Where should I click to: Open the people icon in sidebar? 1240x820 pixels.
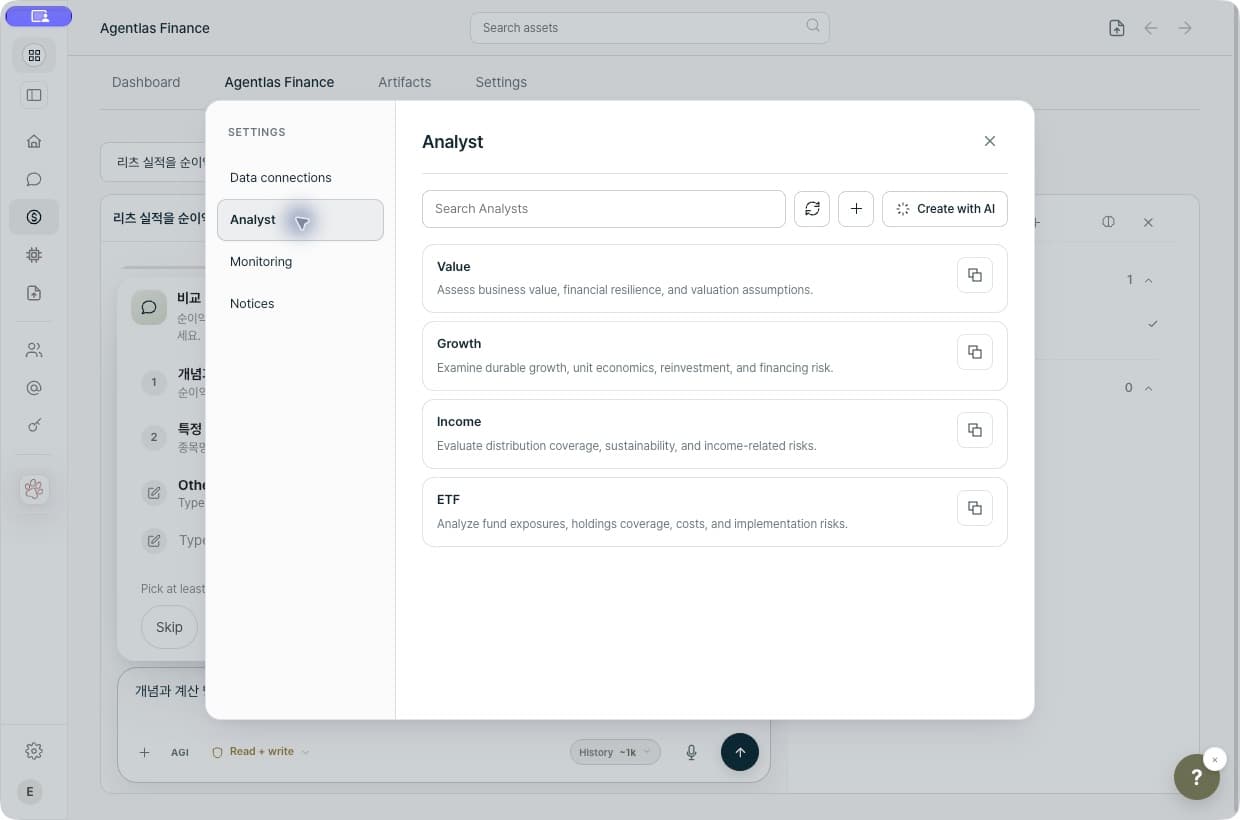(34, 350)
